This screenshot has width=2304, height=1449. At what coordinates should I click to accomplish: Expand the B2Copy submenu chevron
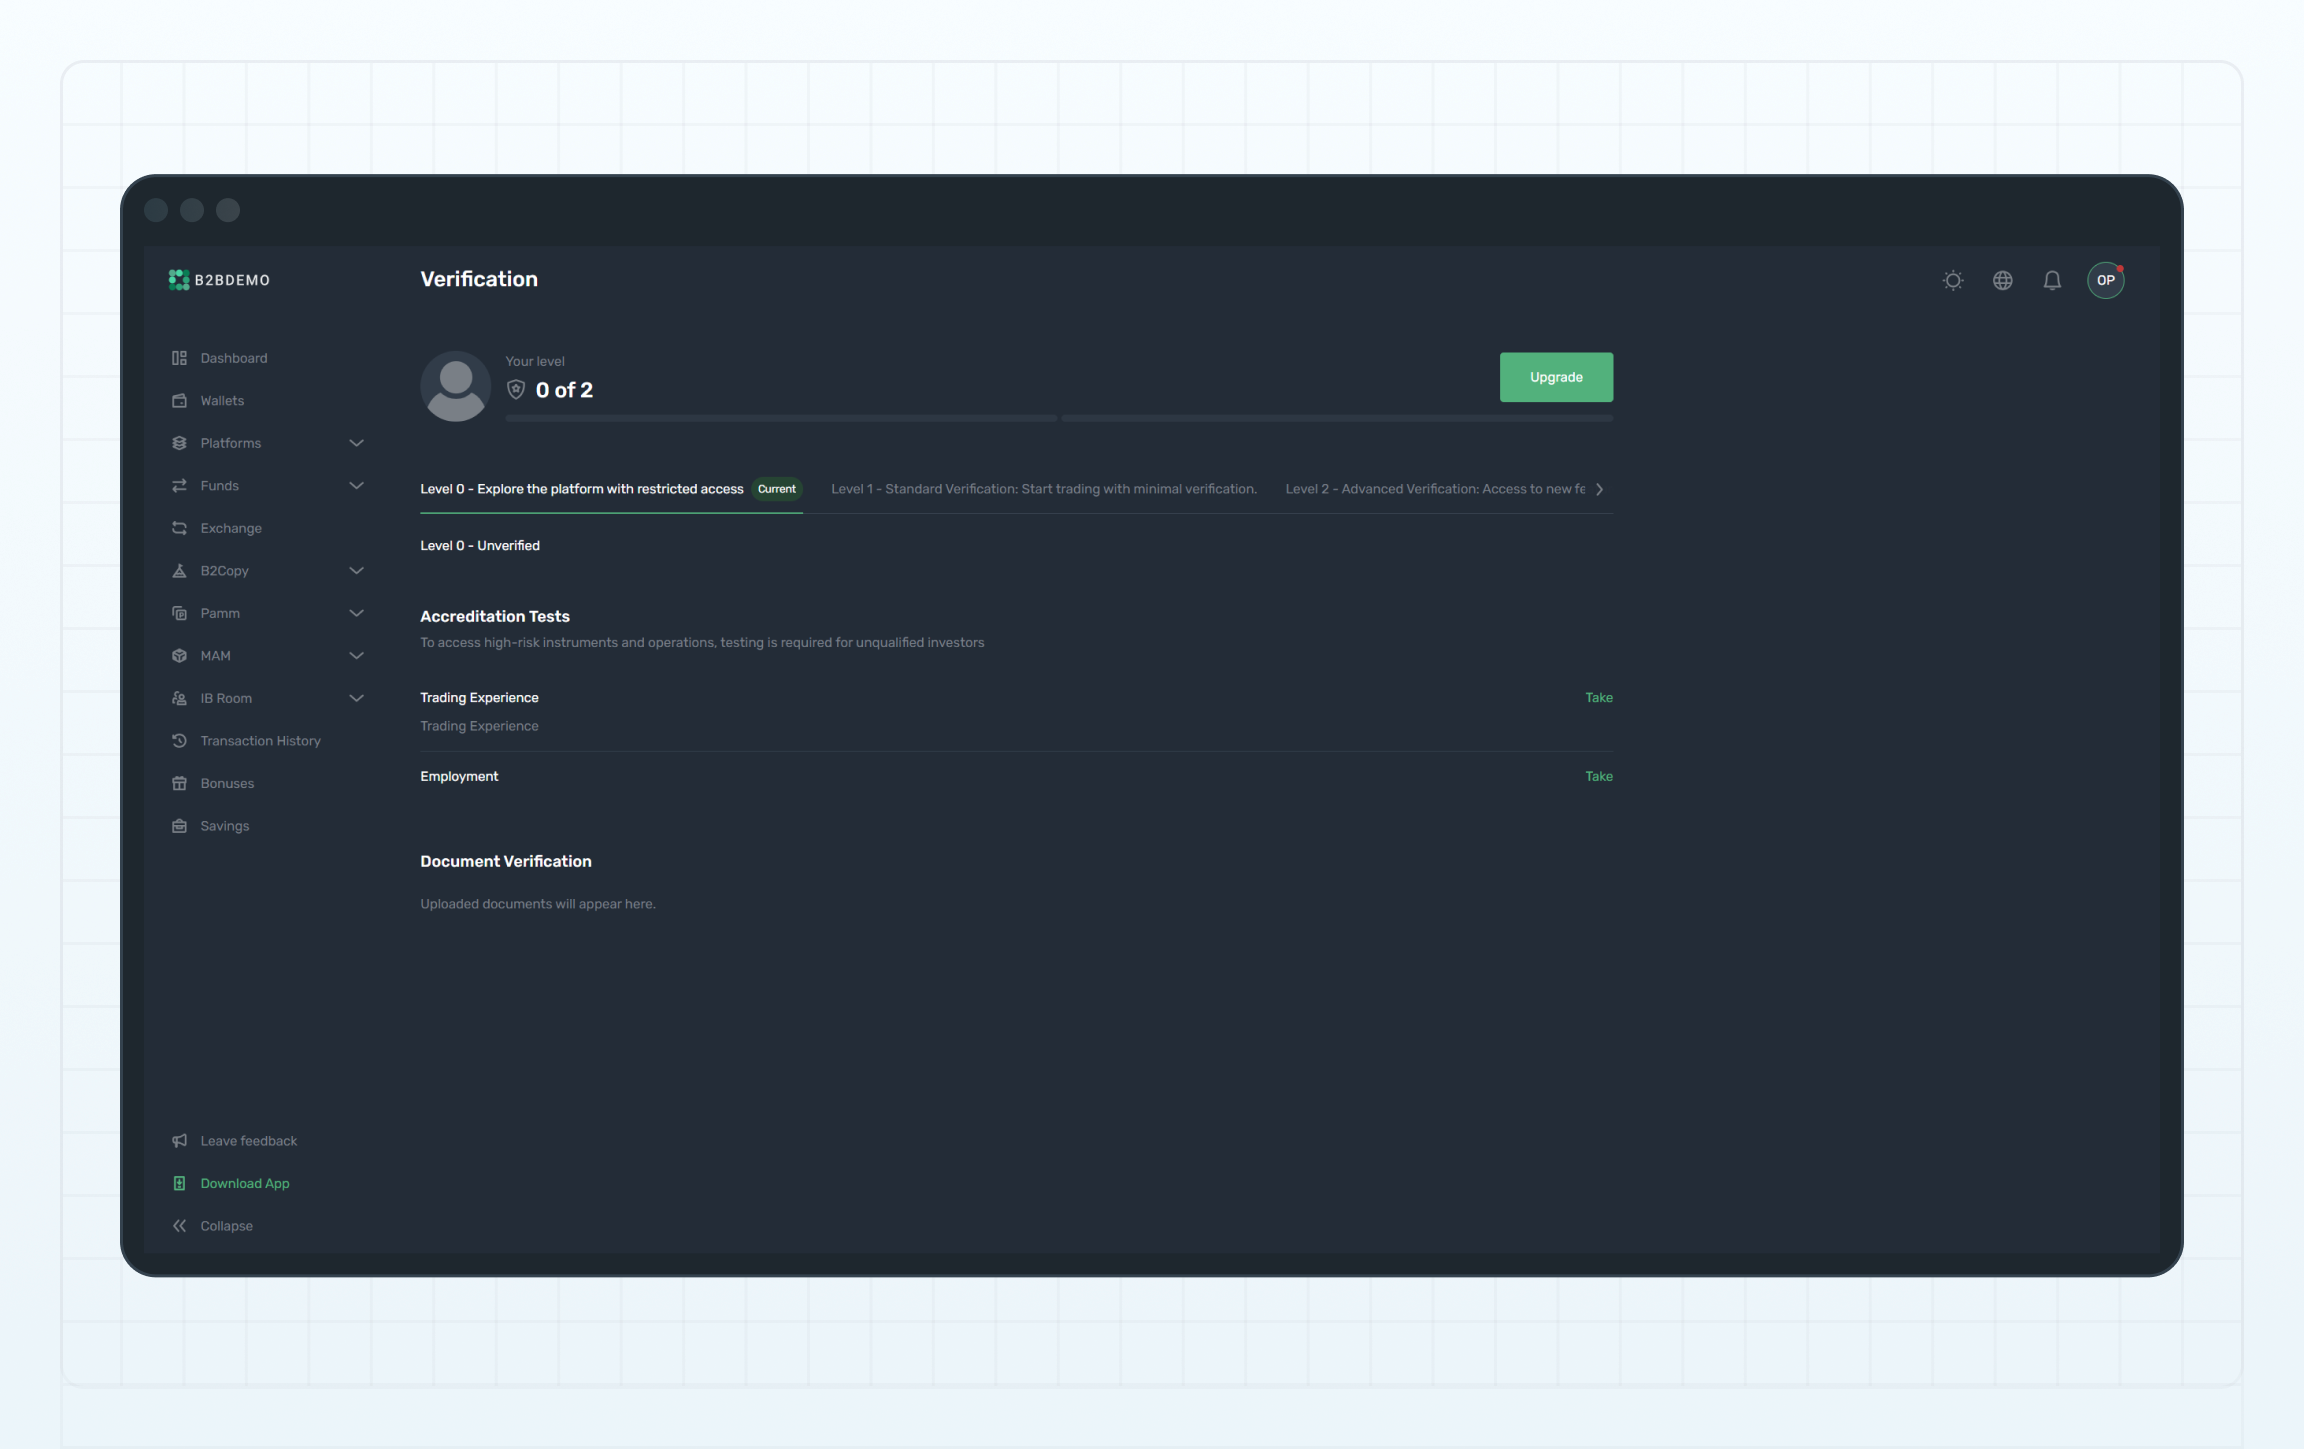pyautogui.click(x=356, y=571)
